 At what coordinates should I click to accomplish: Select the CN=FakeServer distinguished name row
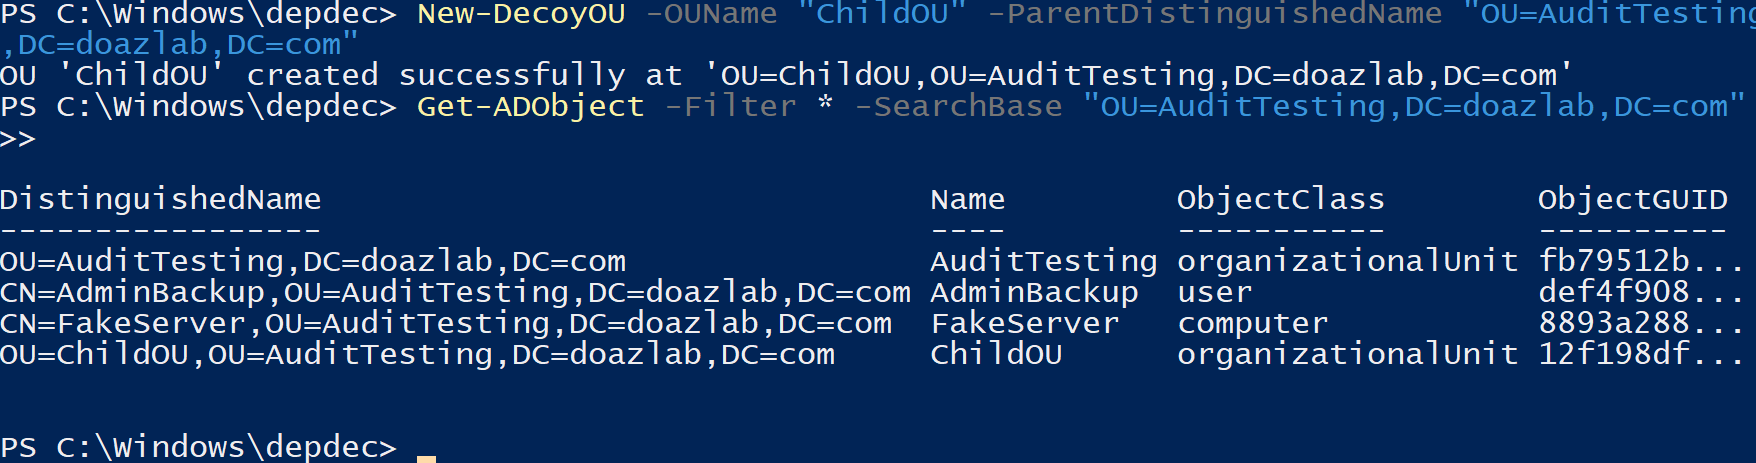[x=445, y=323]
